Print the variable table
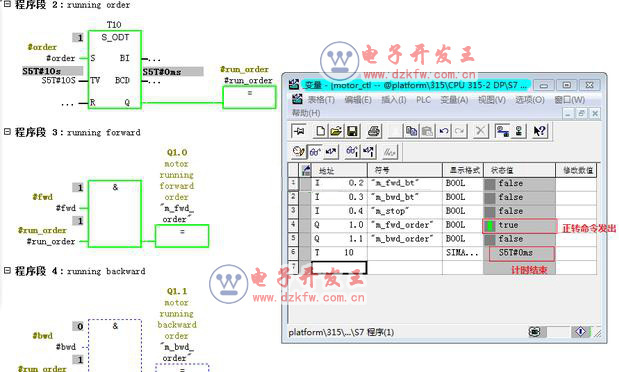 point(374,131)
